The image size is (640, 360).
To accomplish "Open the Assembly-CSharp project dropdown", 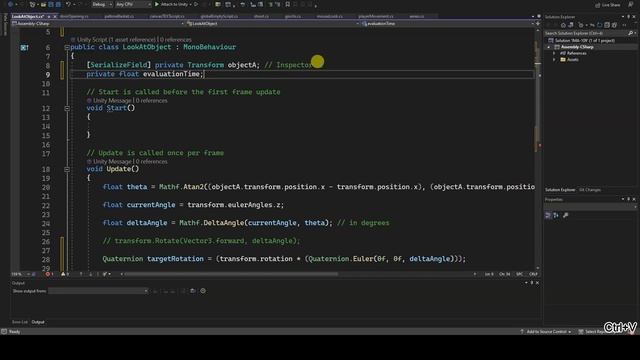I will 98,24.
